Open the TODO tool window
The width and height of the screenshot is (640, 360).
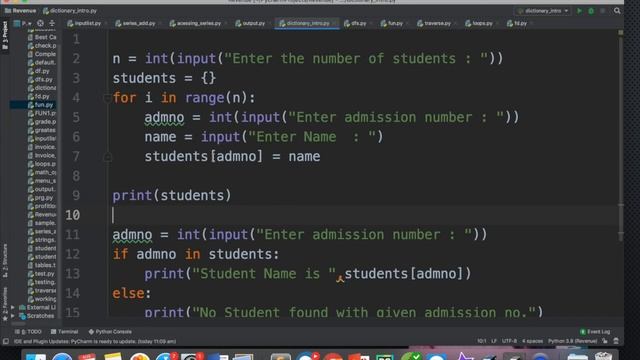pos(29,332)
